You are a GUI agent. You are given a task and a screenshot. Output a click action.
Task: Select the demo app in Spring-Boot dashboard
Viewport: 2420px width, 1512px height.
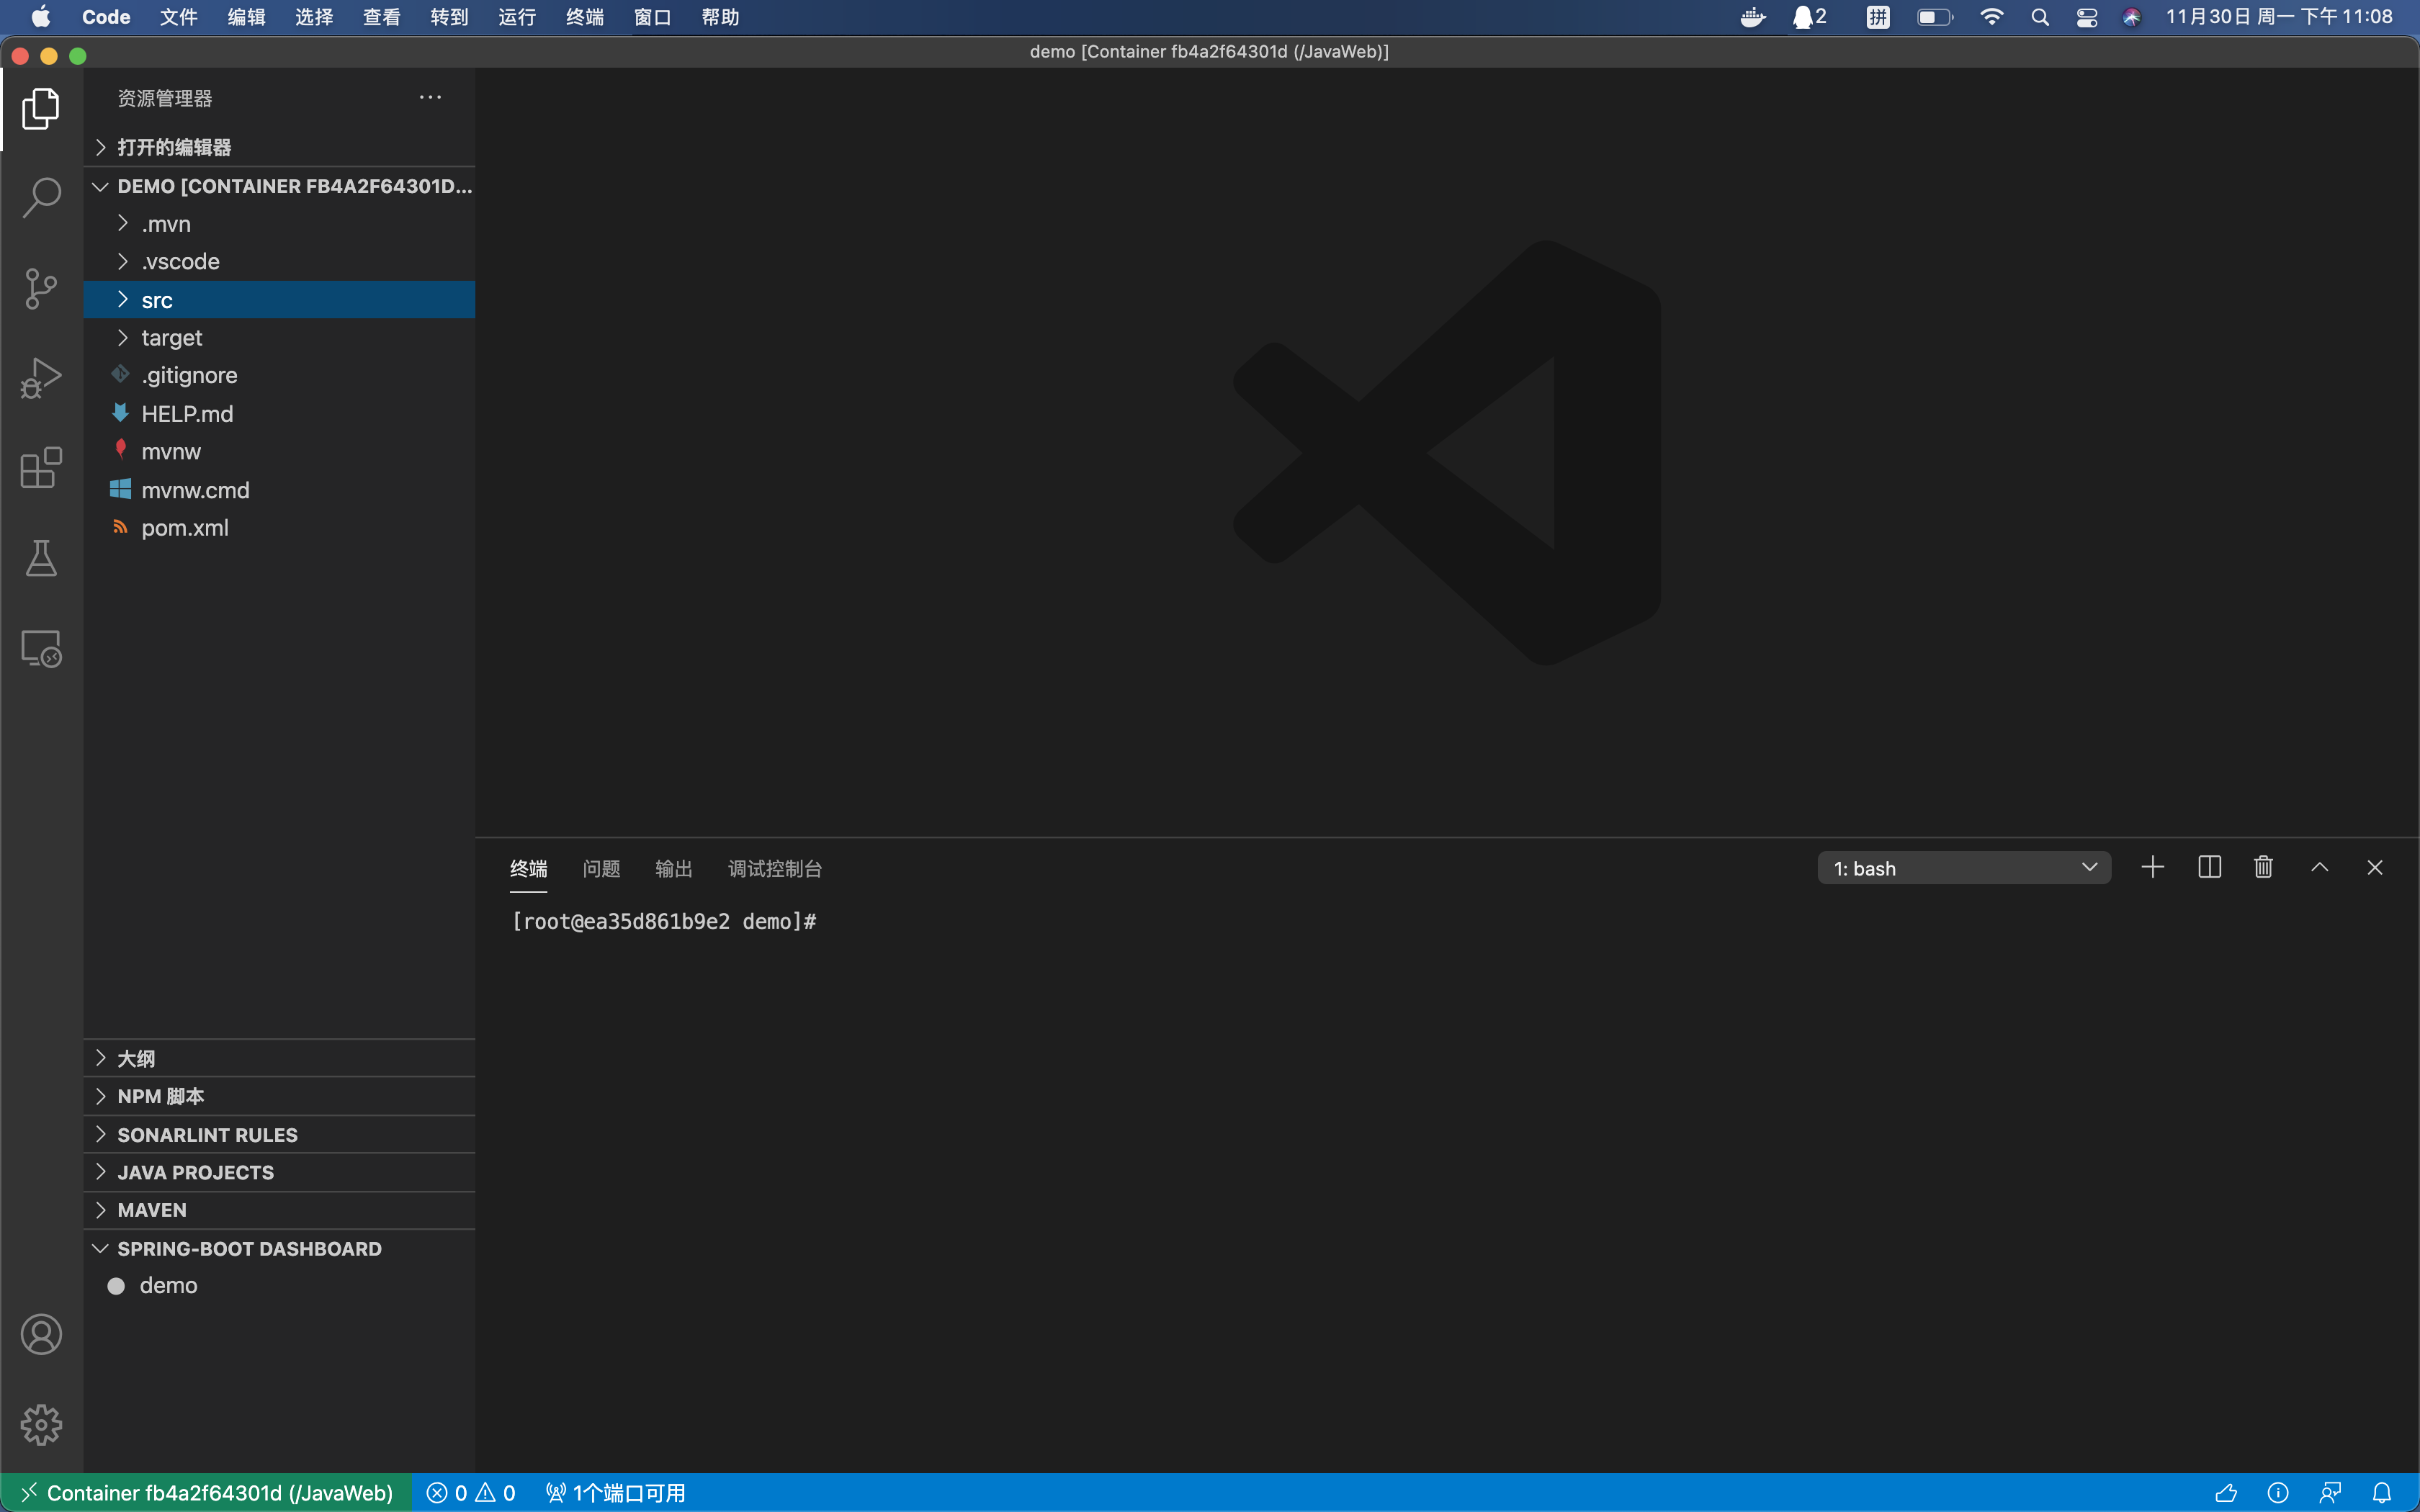[279, 1286]
